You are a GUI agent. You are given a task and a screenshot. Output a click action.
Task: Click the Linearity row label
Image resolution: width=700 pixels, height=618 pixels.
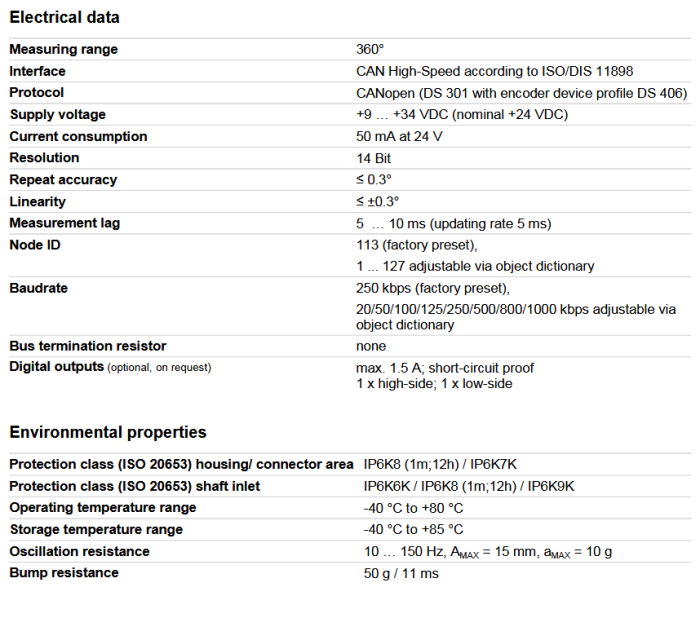coord(37,202)
